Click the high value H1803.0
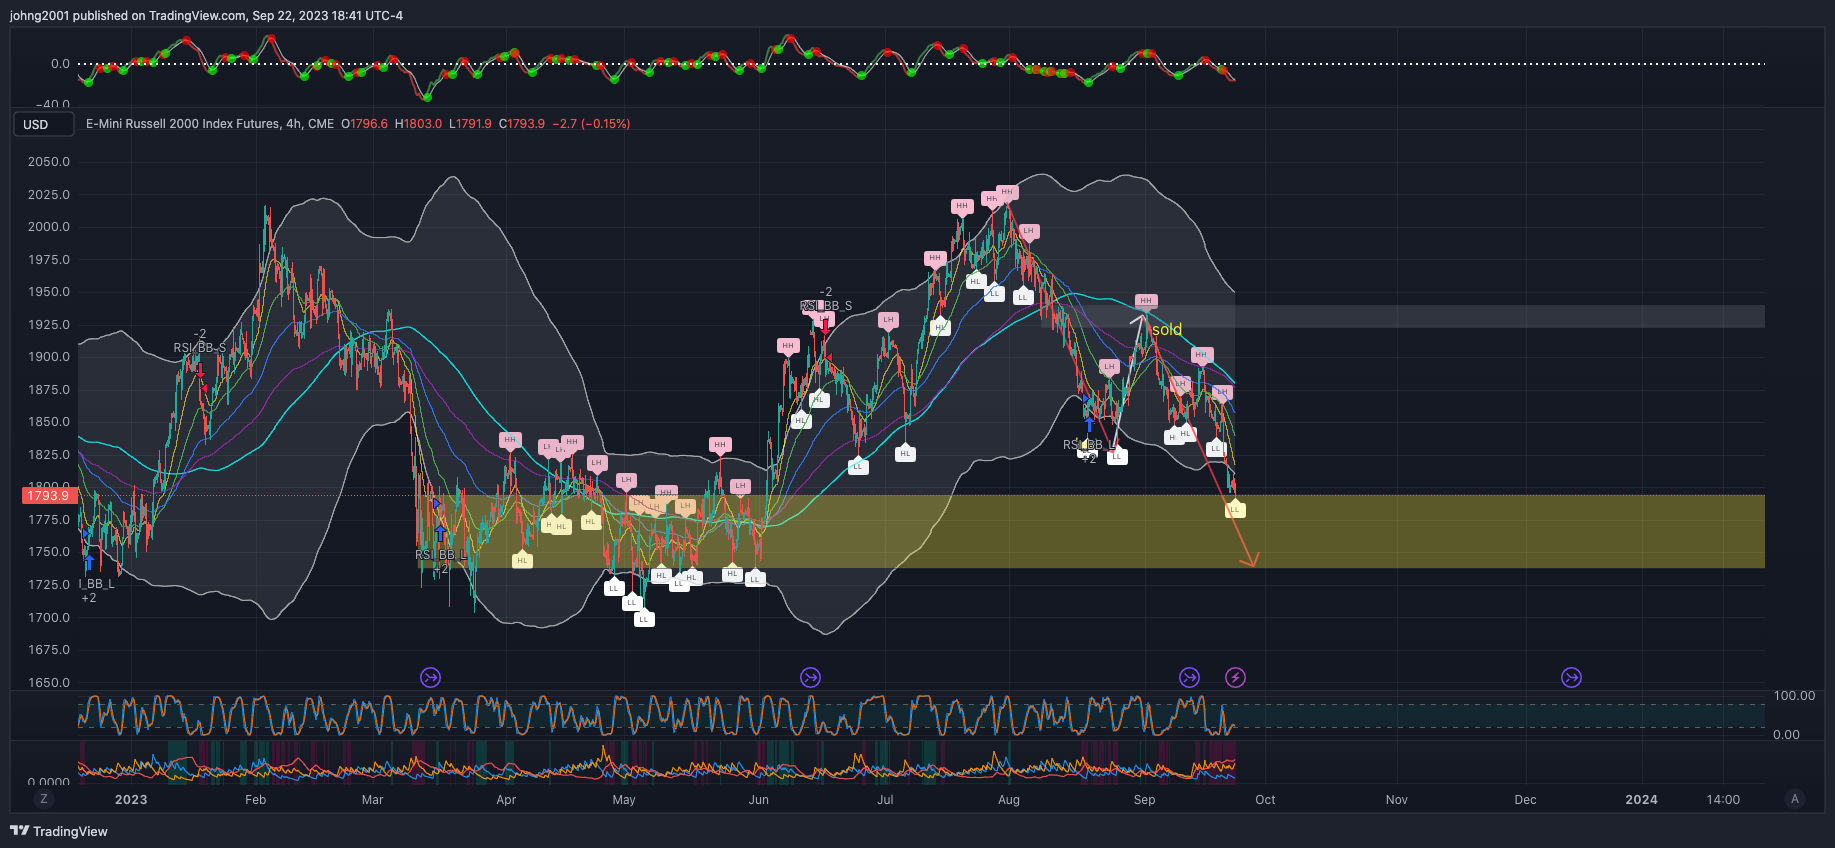The width and height of the screenshot is (1835, 848). [x=418, y=124]
